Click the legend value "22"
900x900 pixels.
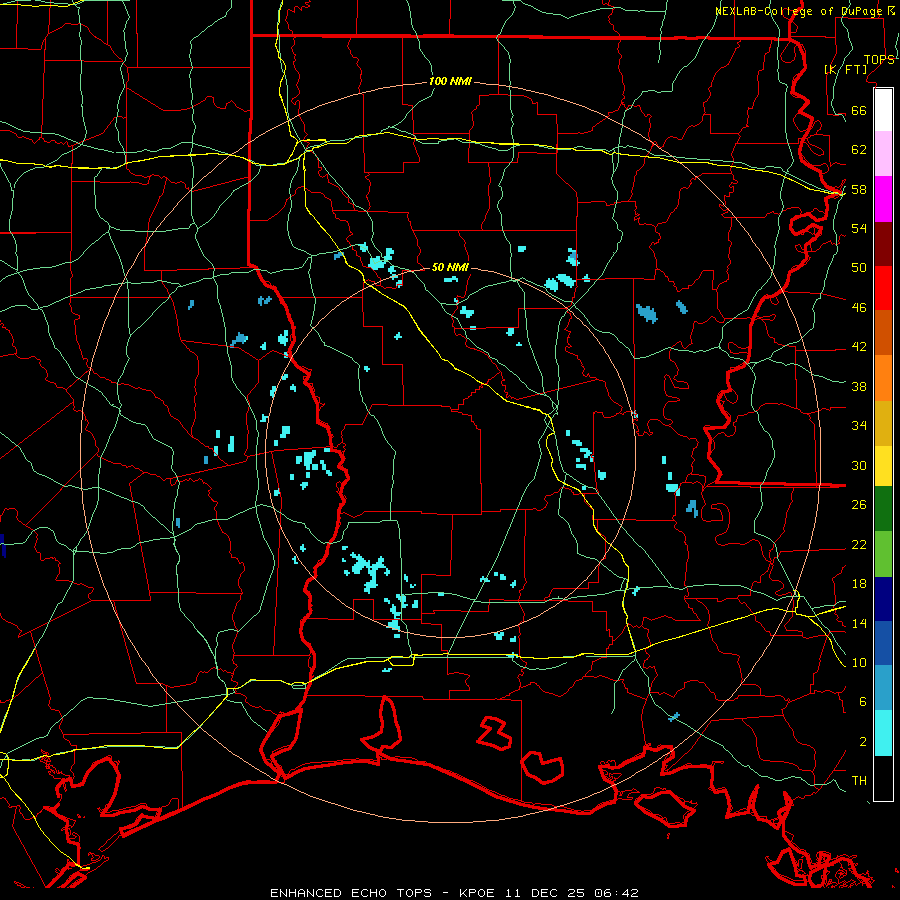pyautogui.click(x=859, y=545)
